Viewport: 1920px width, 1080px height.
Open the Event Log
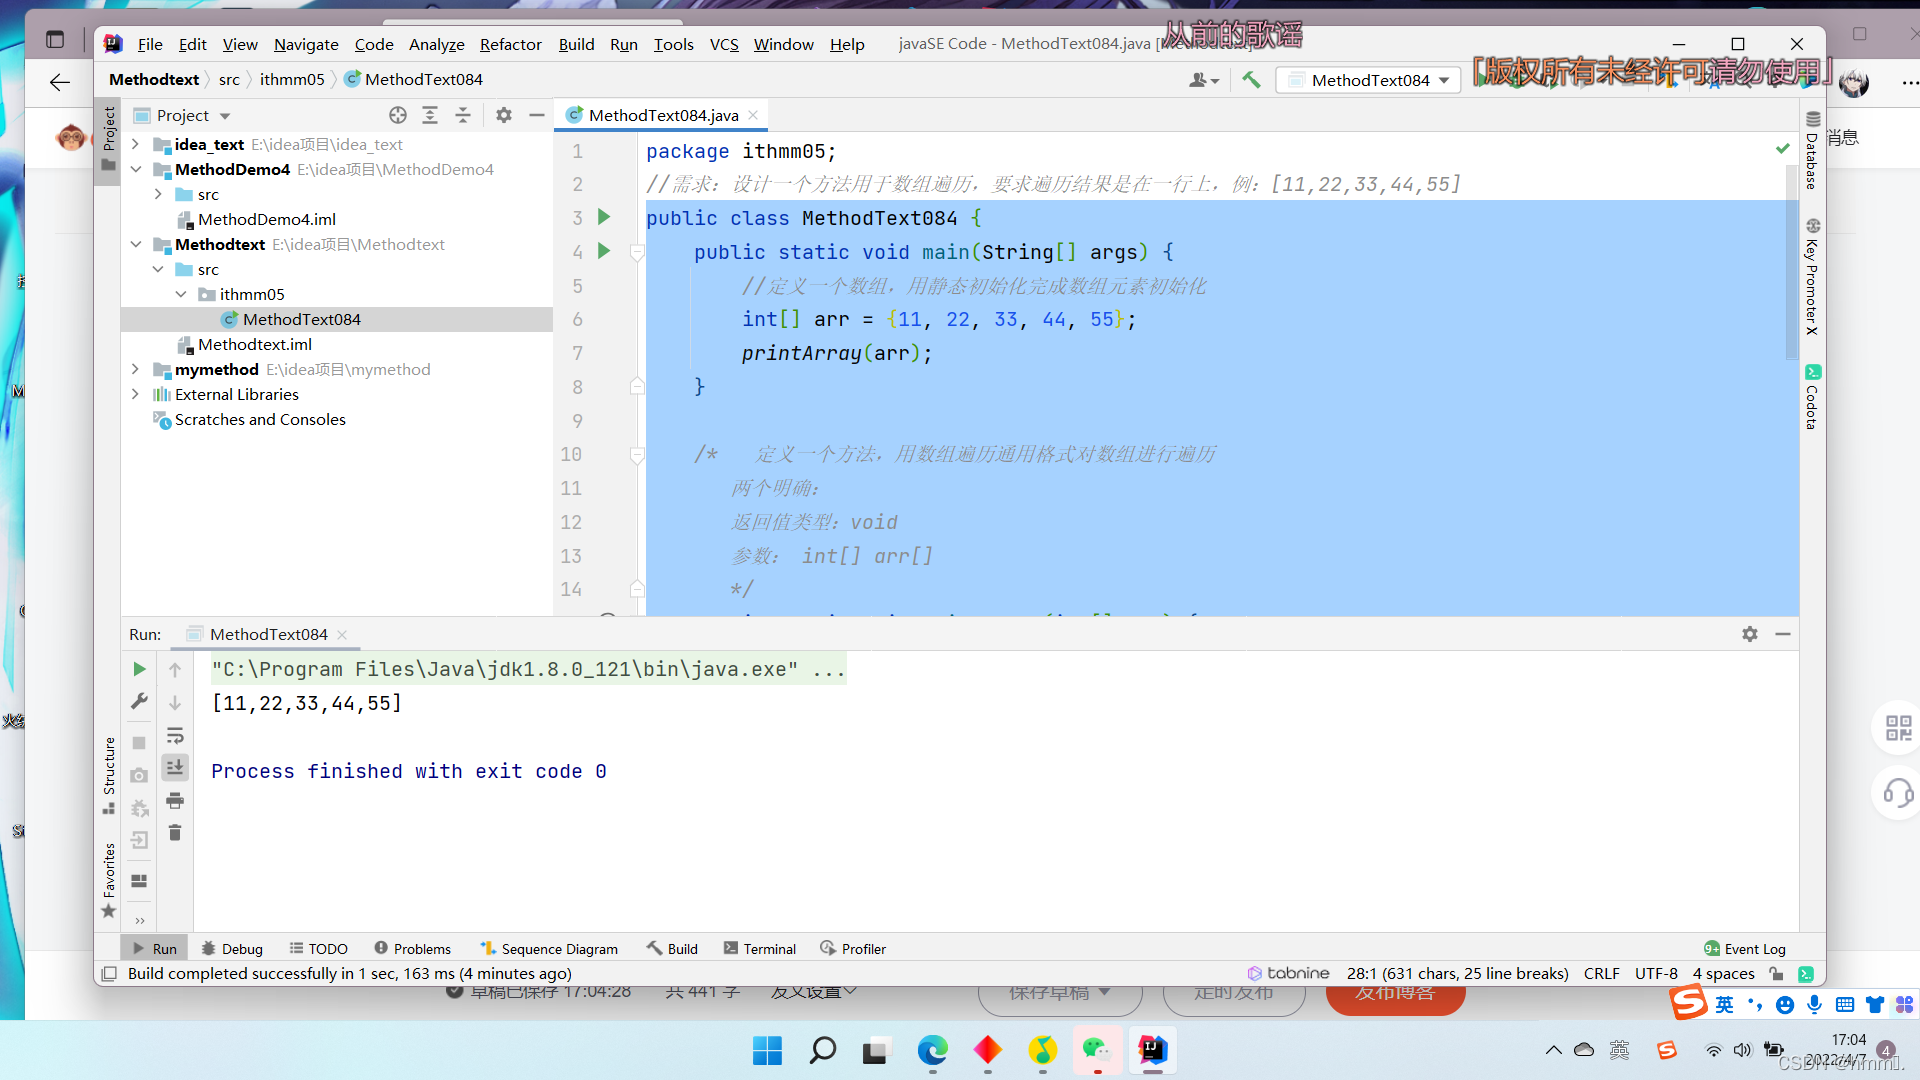[1745, 949]
